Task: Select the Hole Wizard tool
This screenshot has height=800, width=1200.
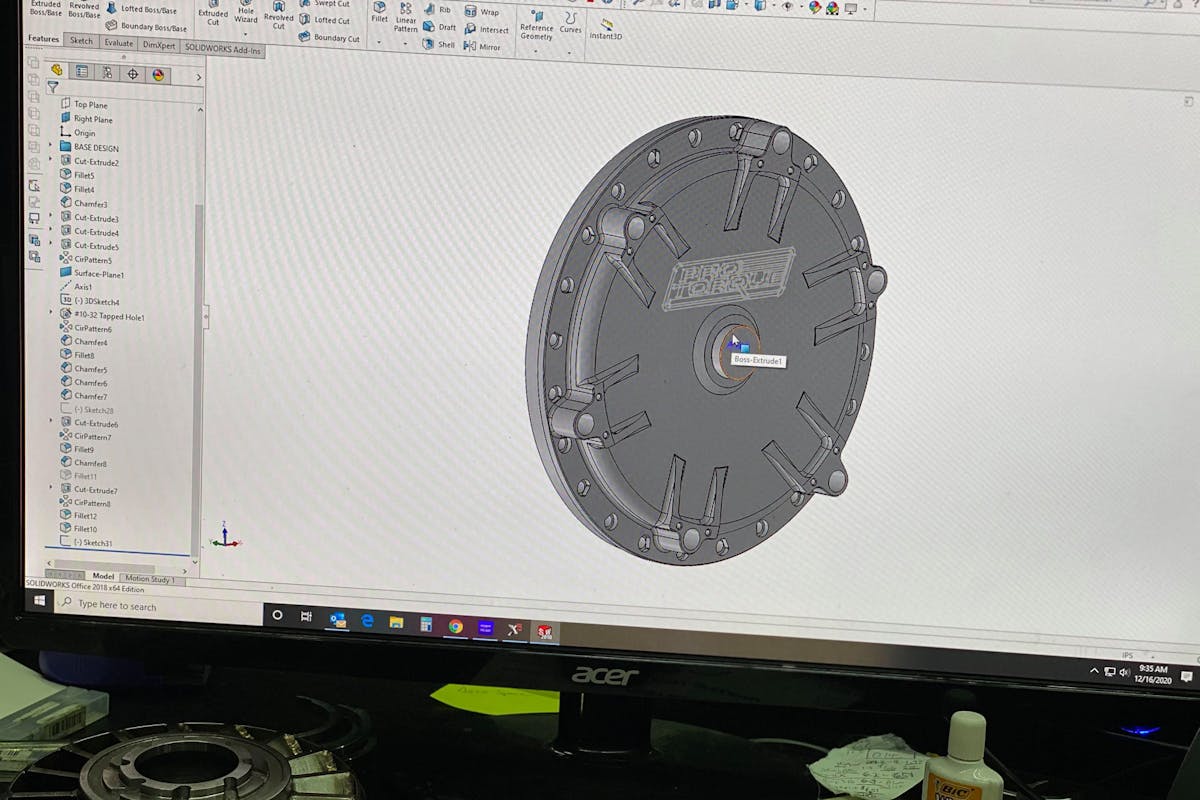Action: [x=246, y=13]
